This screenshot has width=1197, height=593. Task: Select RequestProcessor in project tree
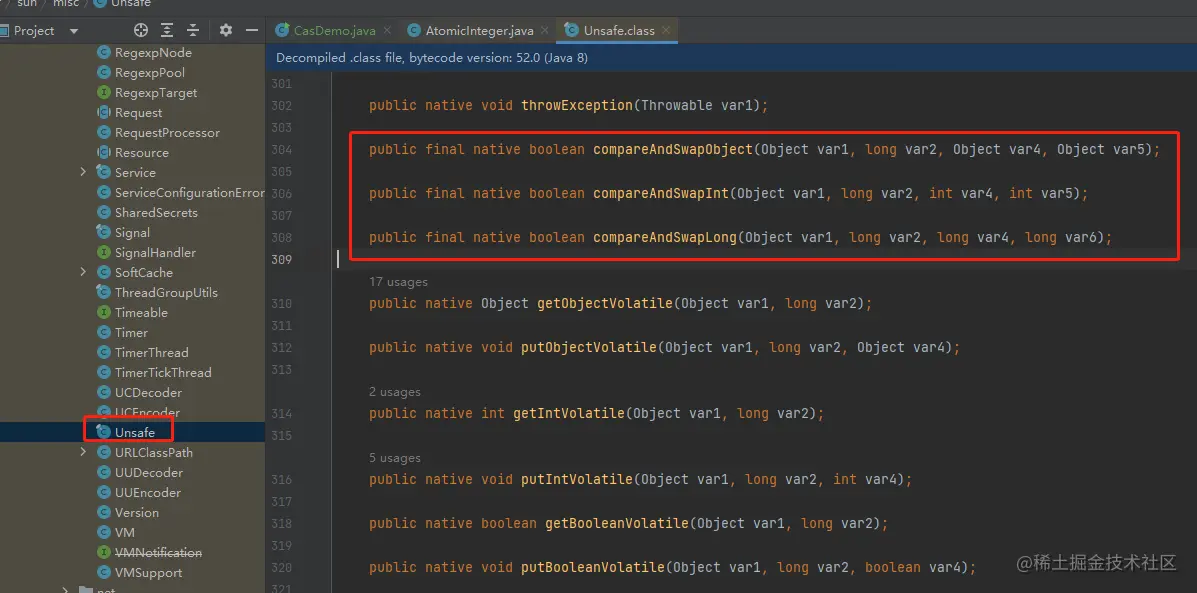(x=167, y=133)
